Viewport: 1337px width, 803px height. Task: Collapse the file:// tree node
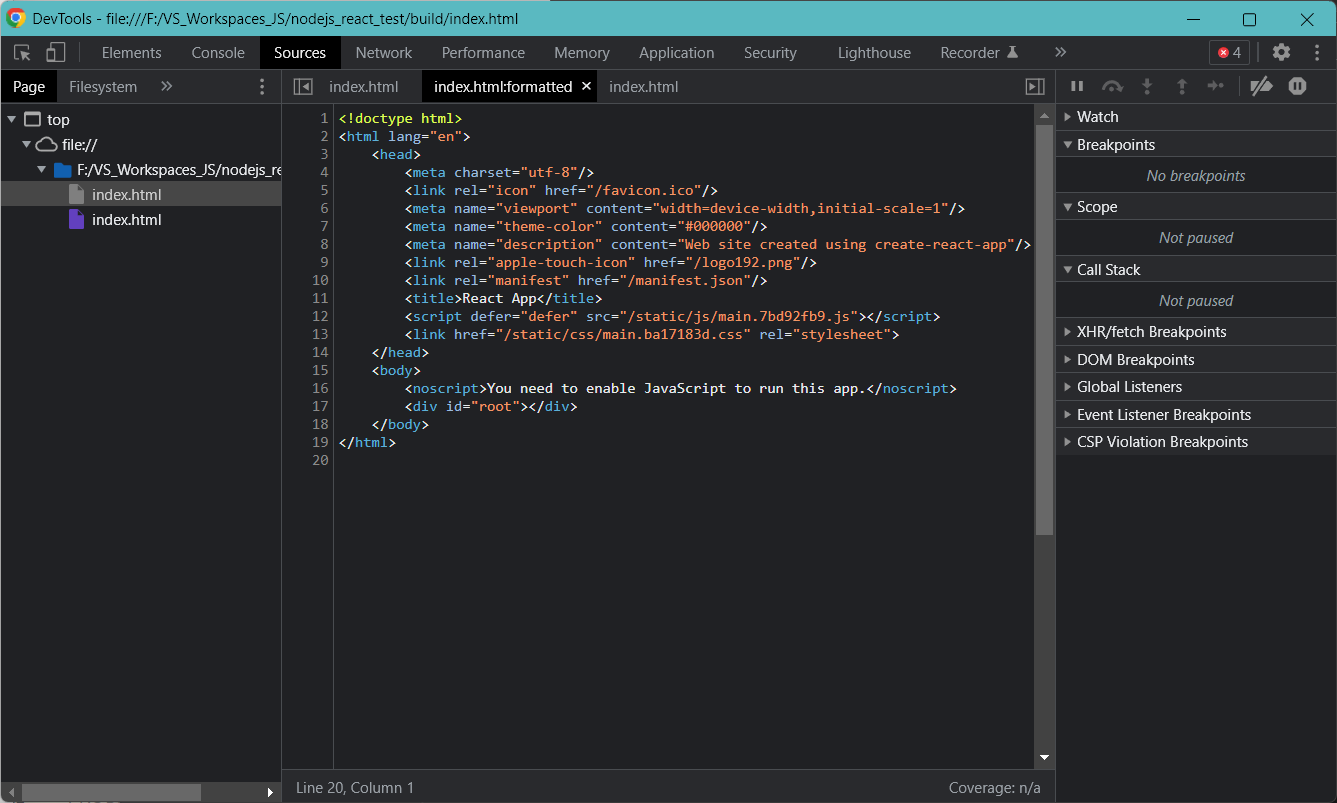tap(27, 145)
